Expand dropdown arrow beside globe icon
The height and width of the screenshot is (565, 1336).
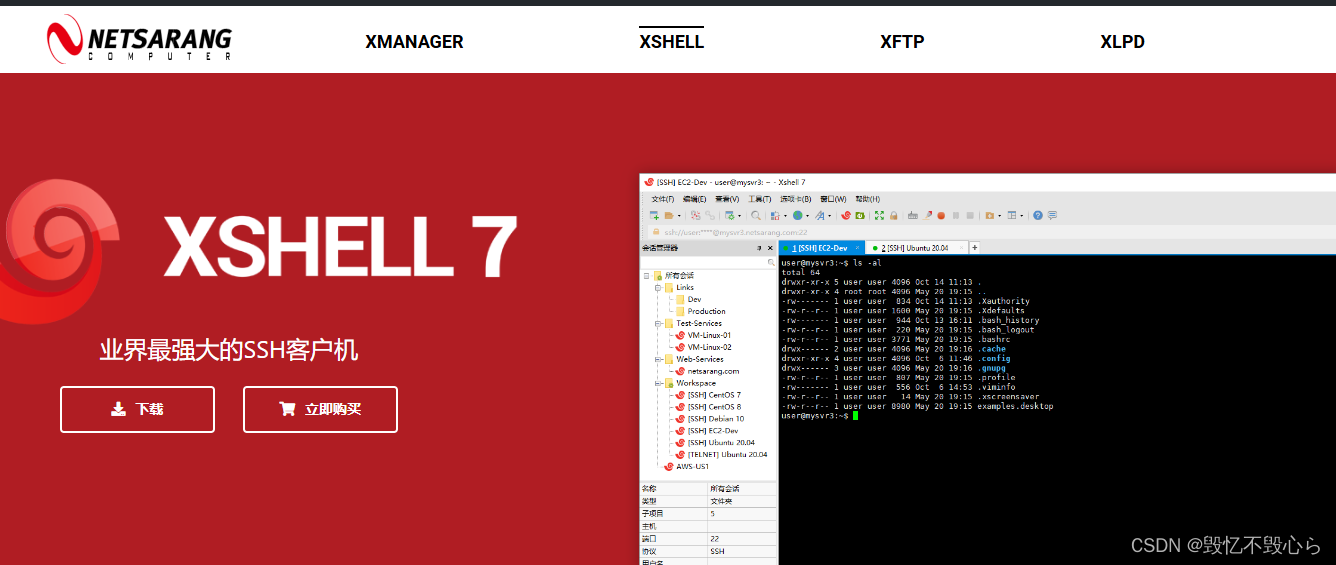(x=807, y=215)
